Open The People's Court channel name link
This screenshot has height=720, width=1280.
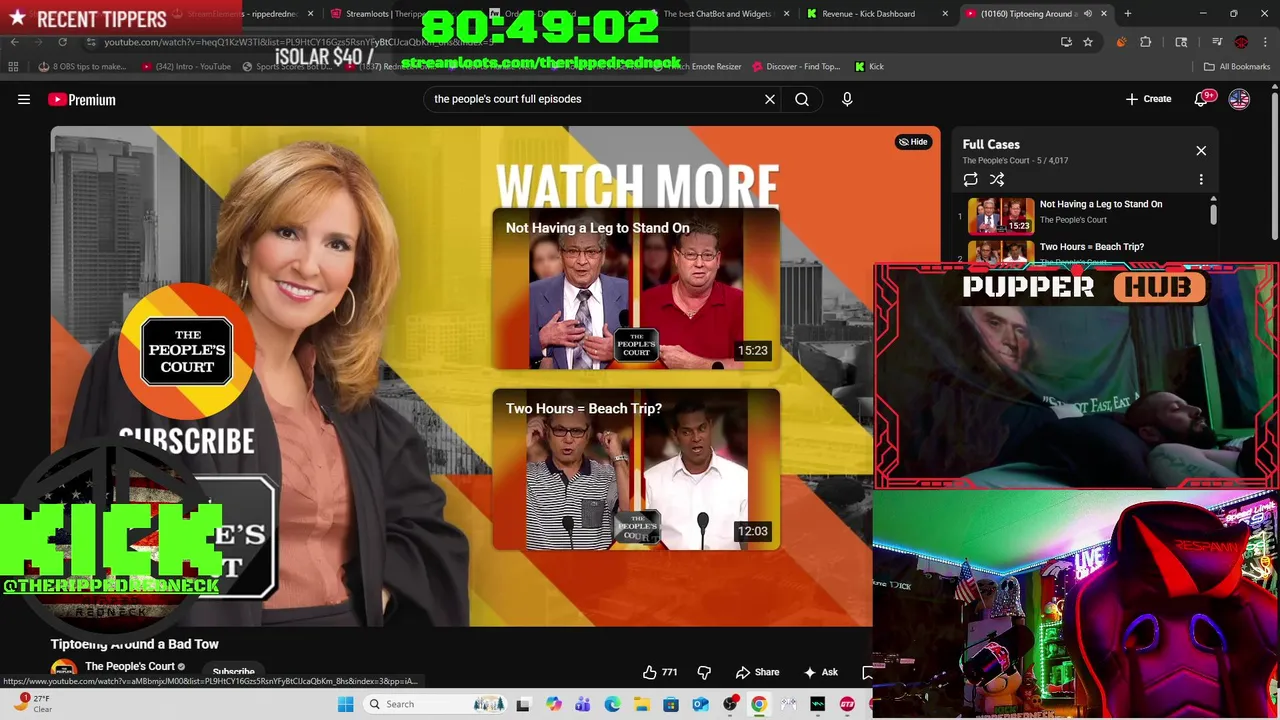click(x=130, y=666)
